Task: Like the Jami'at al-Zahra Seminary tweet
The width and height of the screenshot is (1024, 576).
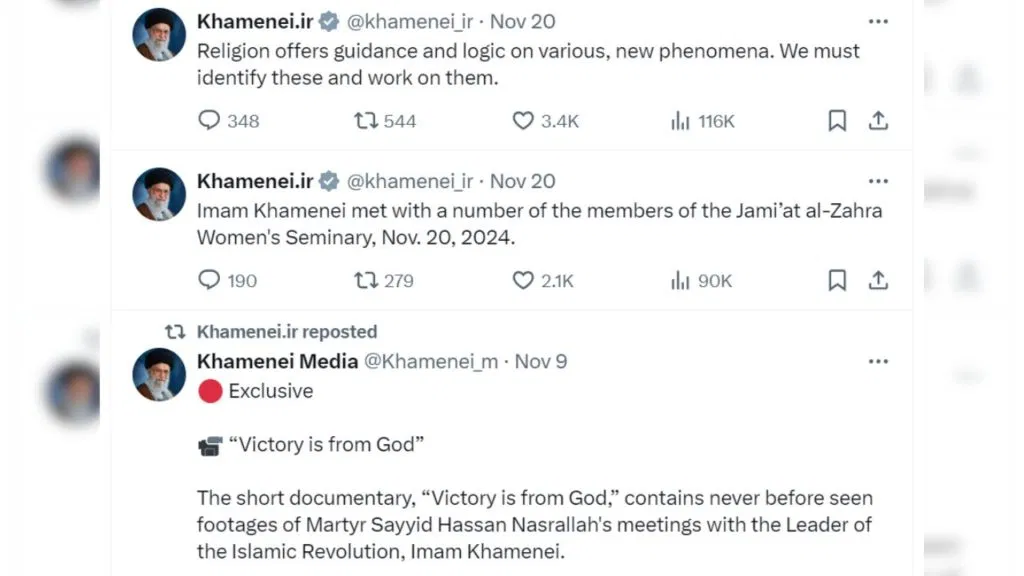Action: [523, 281]
